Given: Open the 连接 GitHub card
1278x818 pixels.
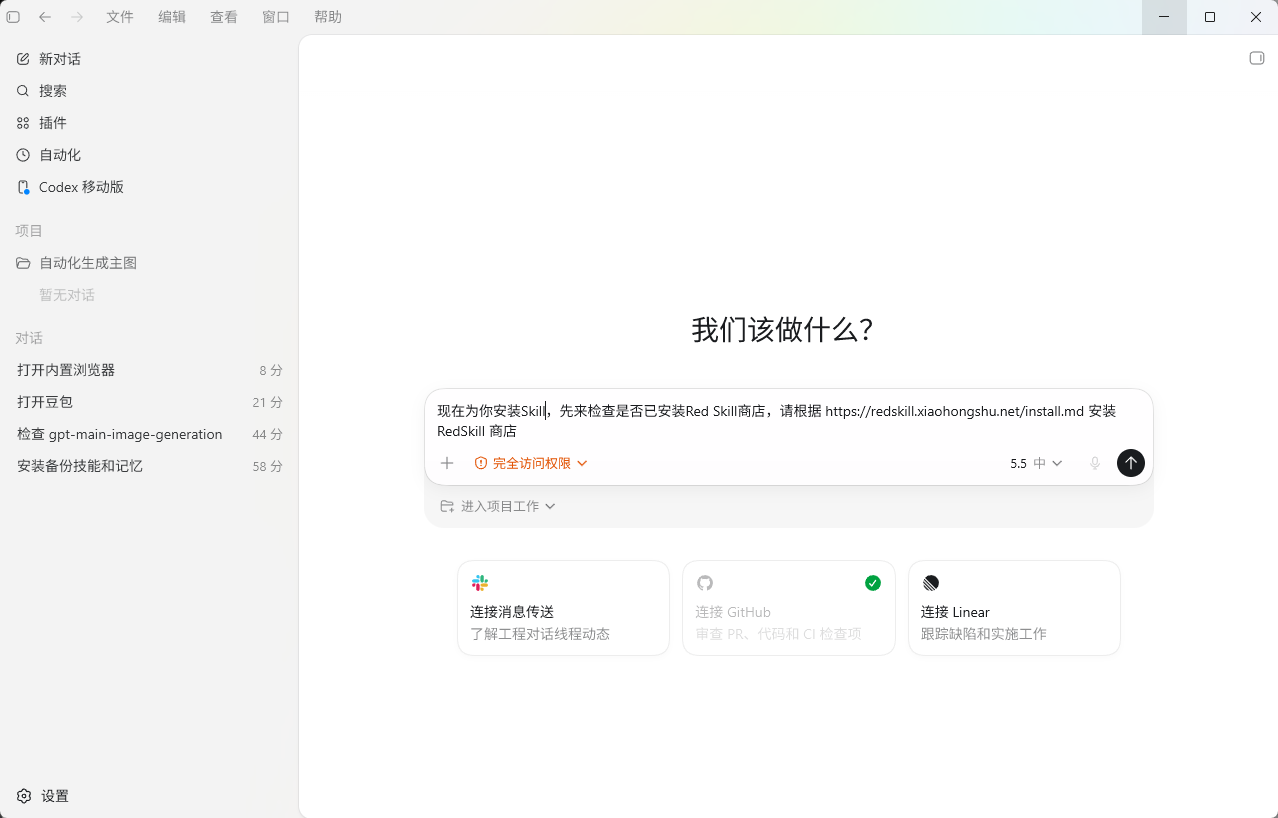Looking at the screenshot, I should (789, 608).
